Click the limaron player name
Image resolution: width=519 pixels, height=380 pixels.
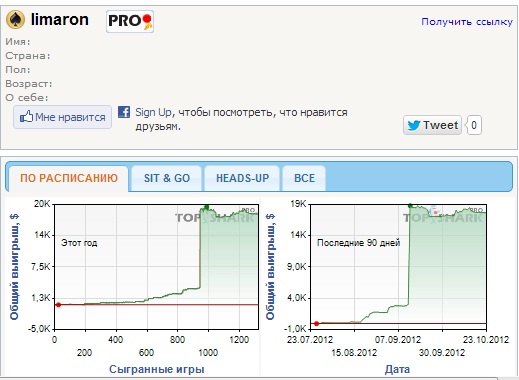coord(60,20)
